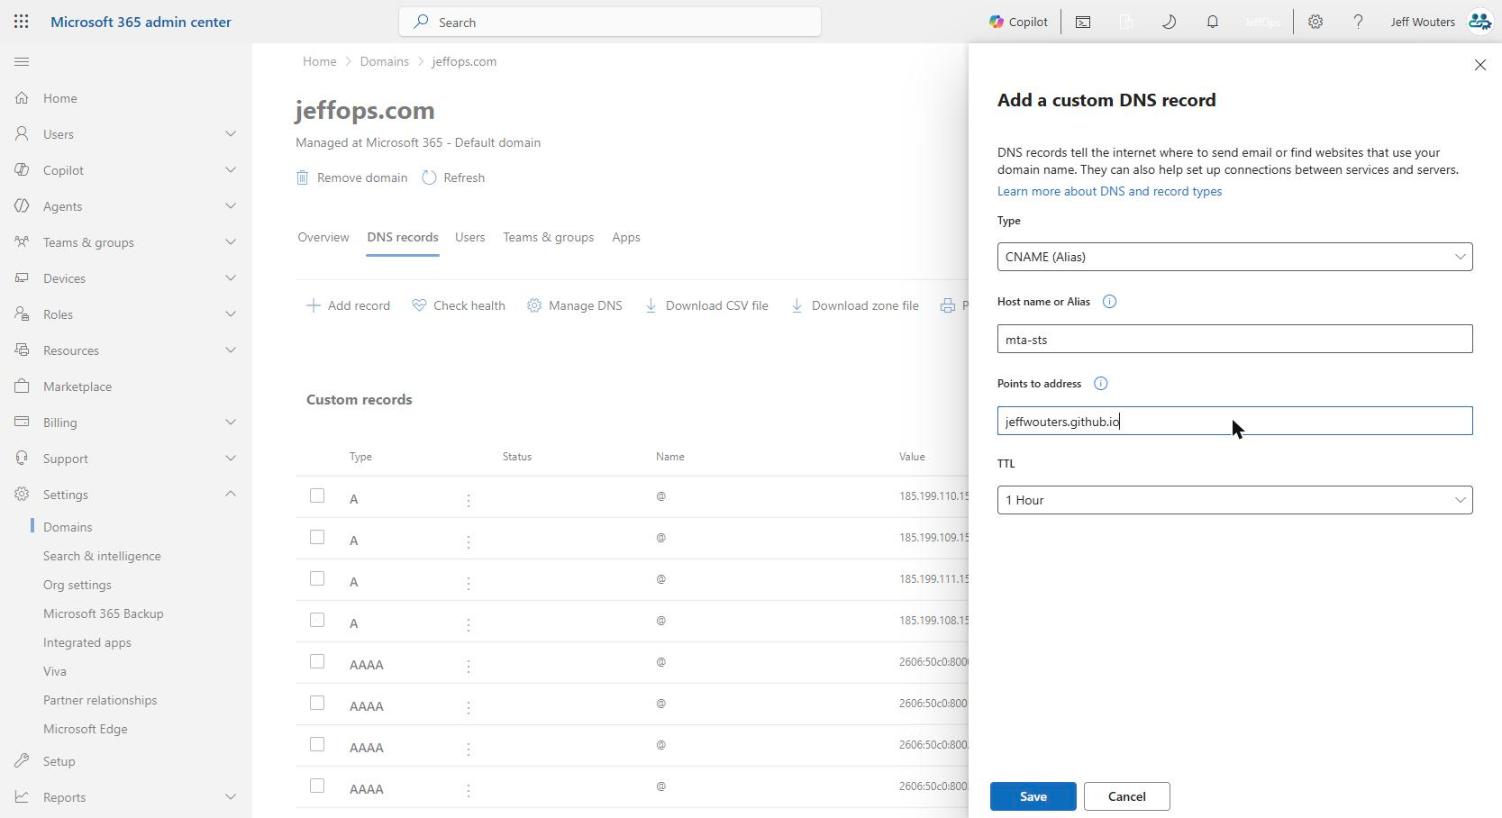The image size is (1502, 818).
Task: Click Reports chart icon in sidebar
Action: [21, 797]
